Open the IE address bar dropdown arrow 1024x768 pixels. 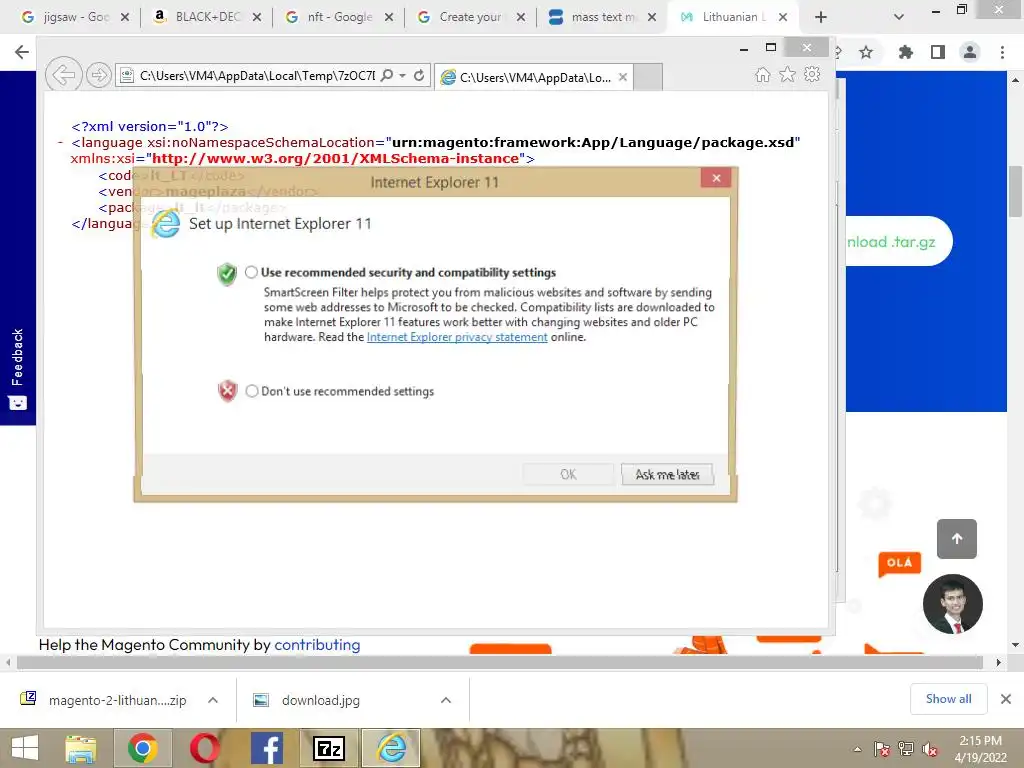tap(402, 76)
